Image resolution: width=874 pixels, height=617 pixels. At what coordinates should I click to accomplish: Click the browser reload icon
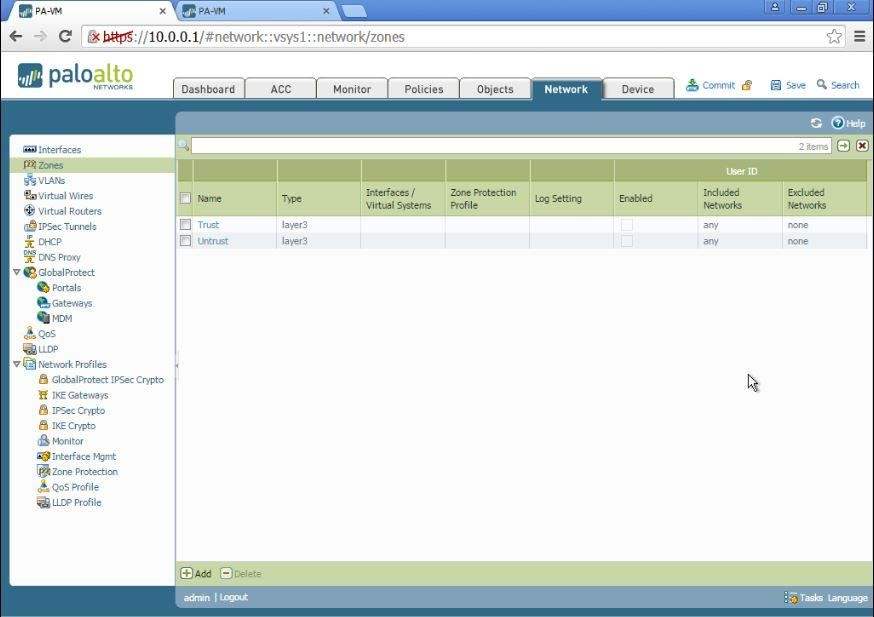click(65, 36)
